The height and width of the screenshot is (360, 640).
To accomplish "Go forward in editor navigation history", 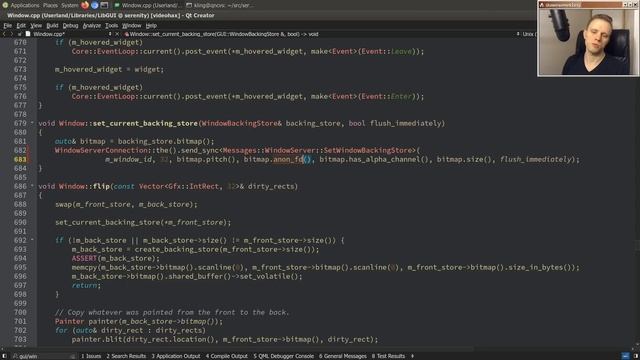I will pyautogui.click(x=11, y=34).
